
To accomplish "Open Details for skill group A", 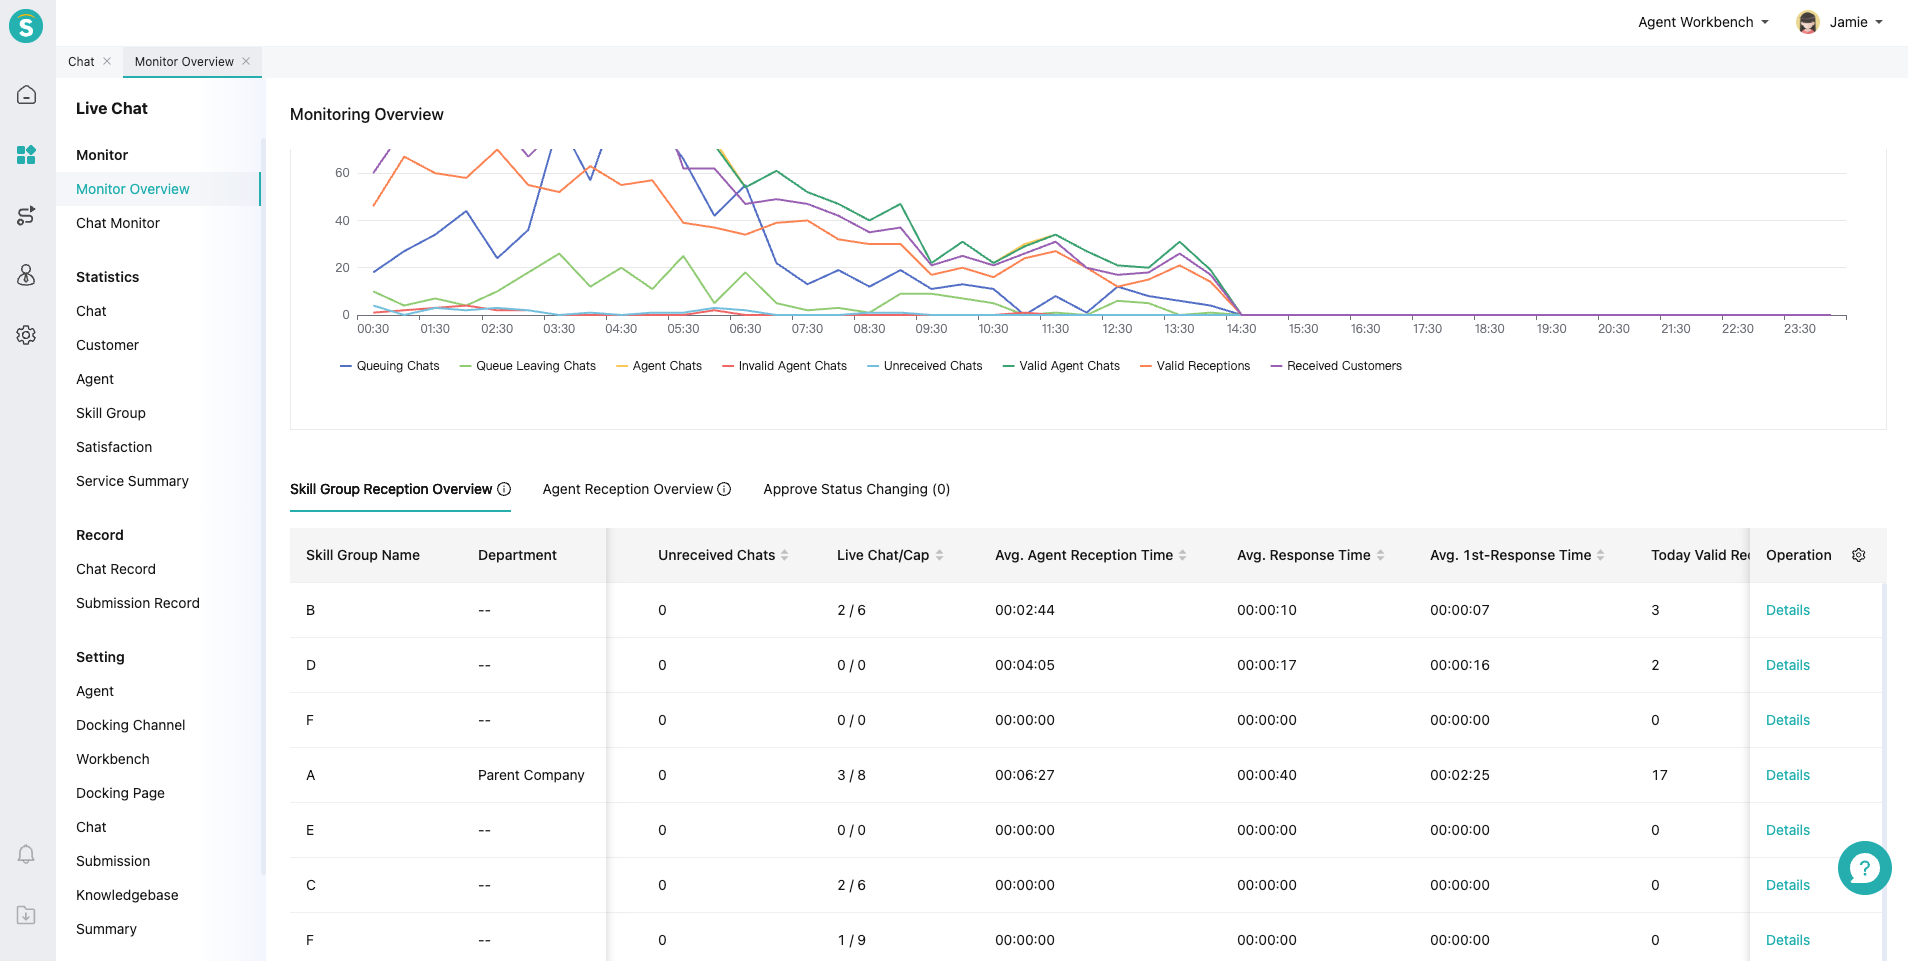I will pyautogui.click(x=1788, y=775).
